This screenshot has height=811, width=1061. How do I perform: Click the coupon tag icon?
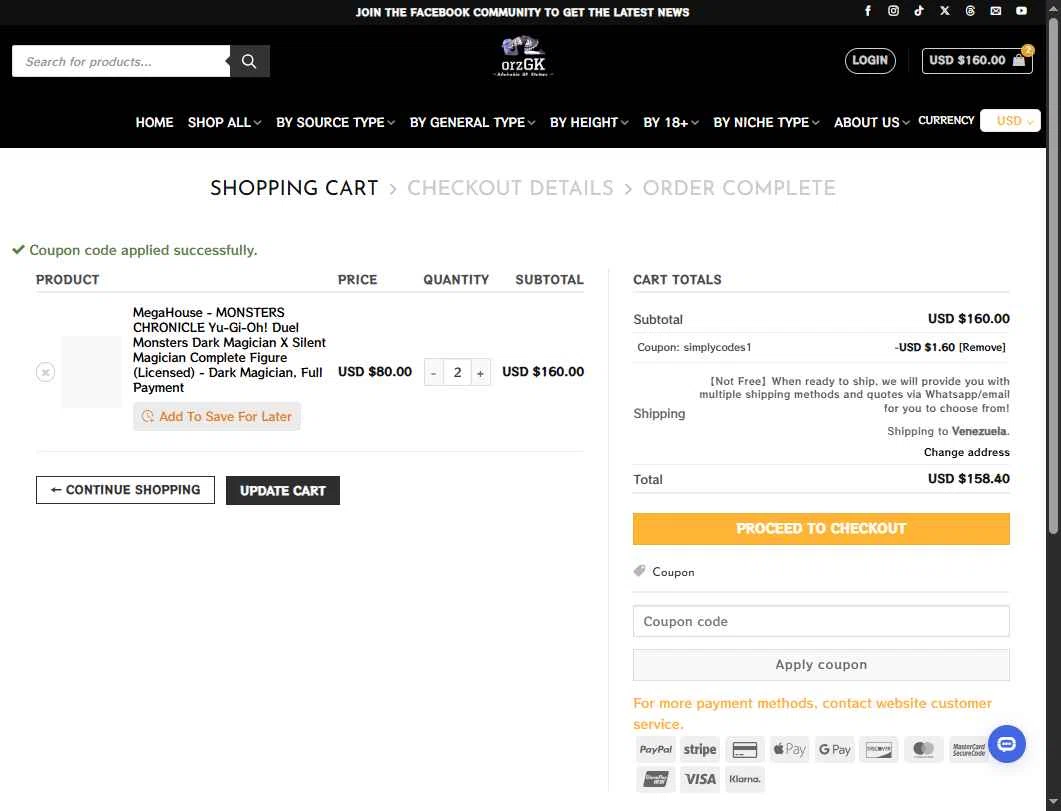tap(639, 571)
